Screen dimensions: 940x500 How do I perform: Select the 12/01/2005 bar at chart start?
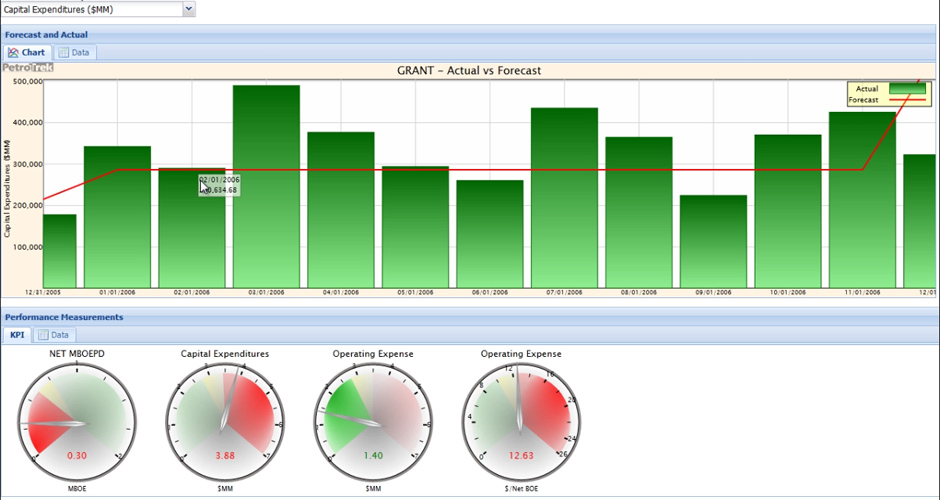(x=59, y=250)
